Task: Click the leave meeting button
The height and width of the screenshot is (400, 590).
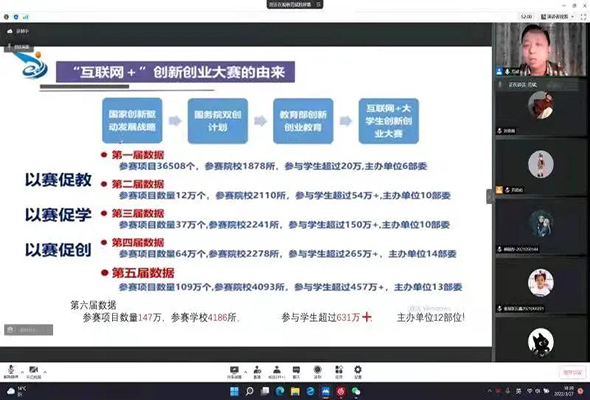Action: pyautogui.click(x=572, y=372)
